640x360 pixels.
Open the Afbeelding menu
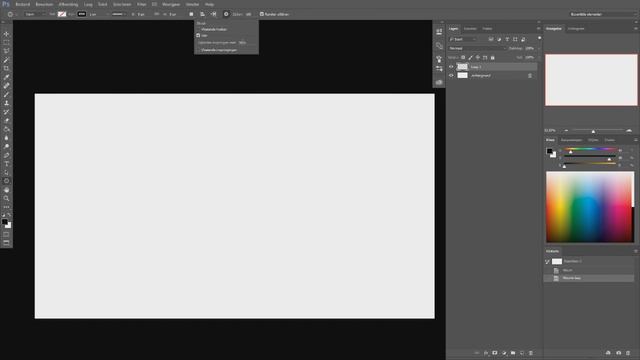pyautogui.click(x=68, y=4)
